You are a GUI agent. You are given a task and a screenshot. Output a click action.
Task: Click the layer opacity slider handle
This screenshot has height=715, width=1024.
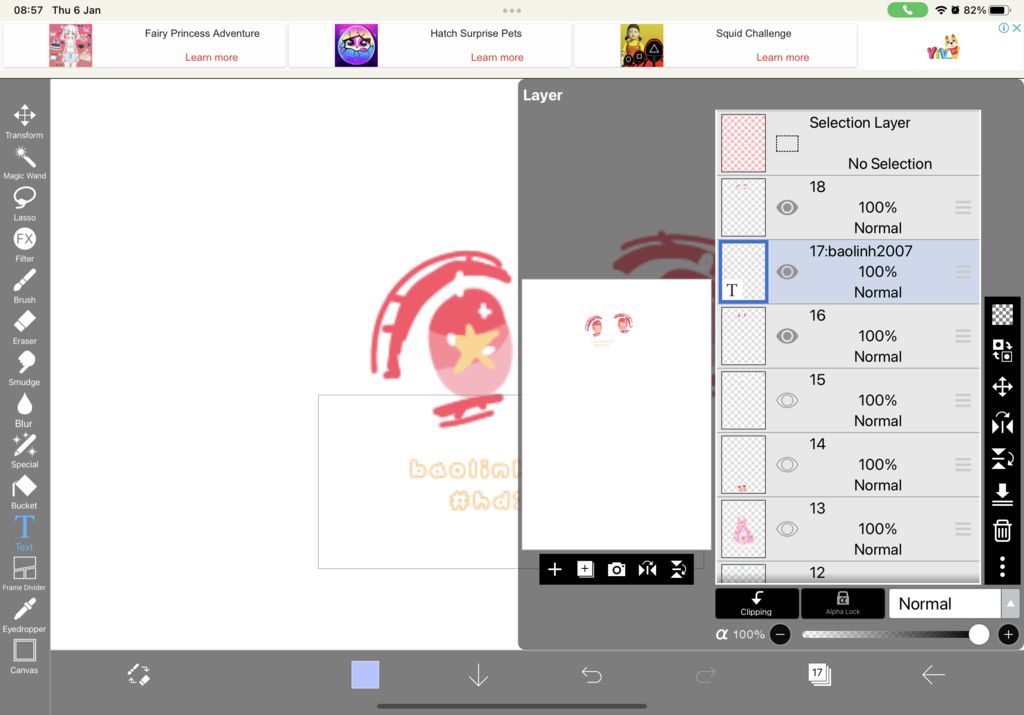(x=978, y=634)
